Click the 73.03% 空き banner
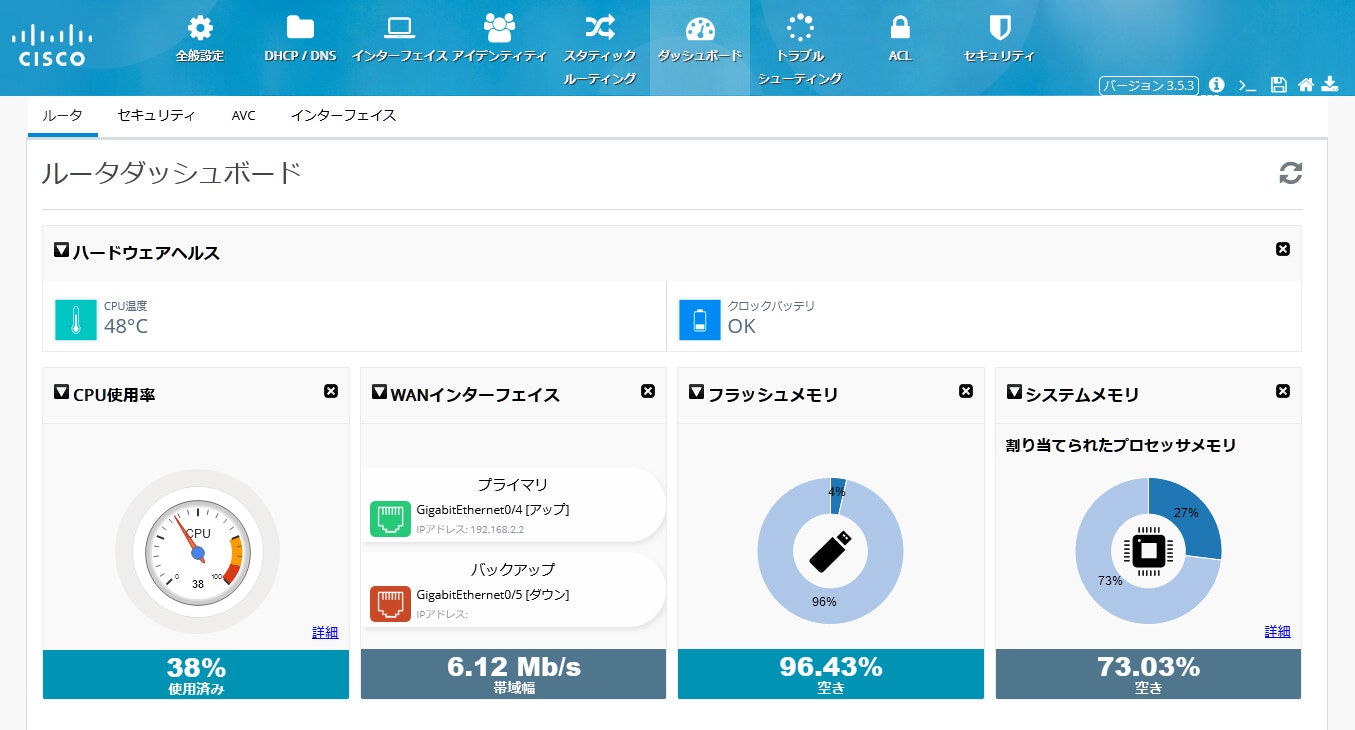Image resolution: width=1355 pixels, height=730 pixels. tap(1148, 674)
